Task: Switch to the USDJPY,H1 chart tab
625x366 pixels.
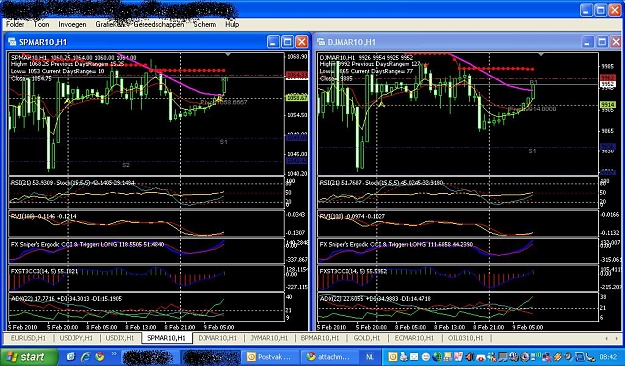Action: 76,338
